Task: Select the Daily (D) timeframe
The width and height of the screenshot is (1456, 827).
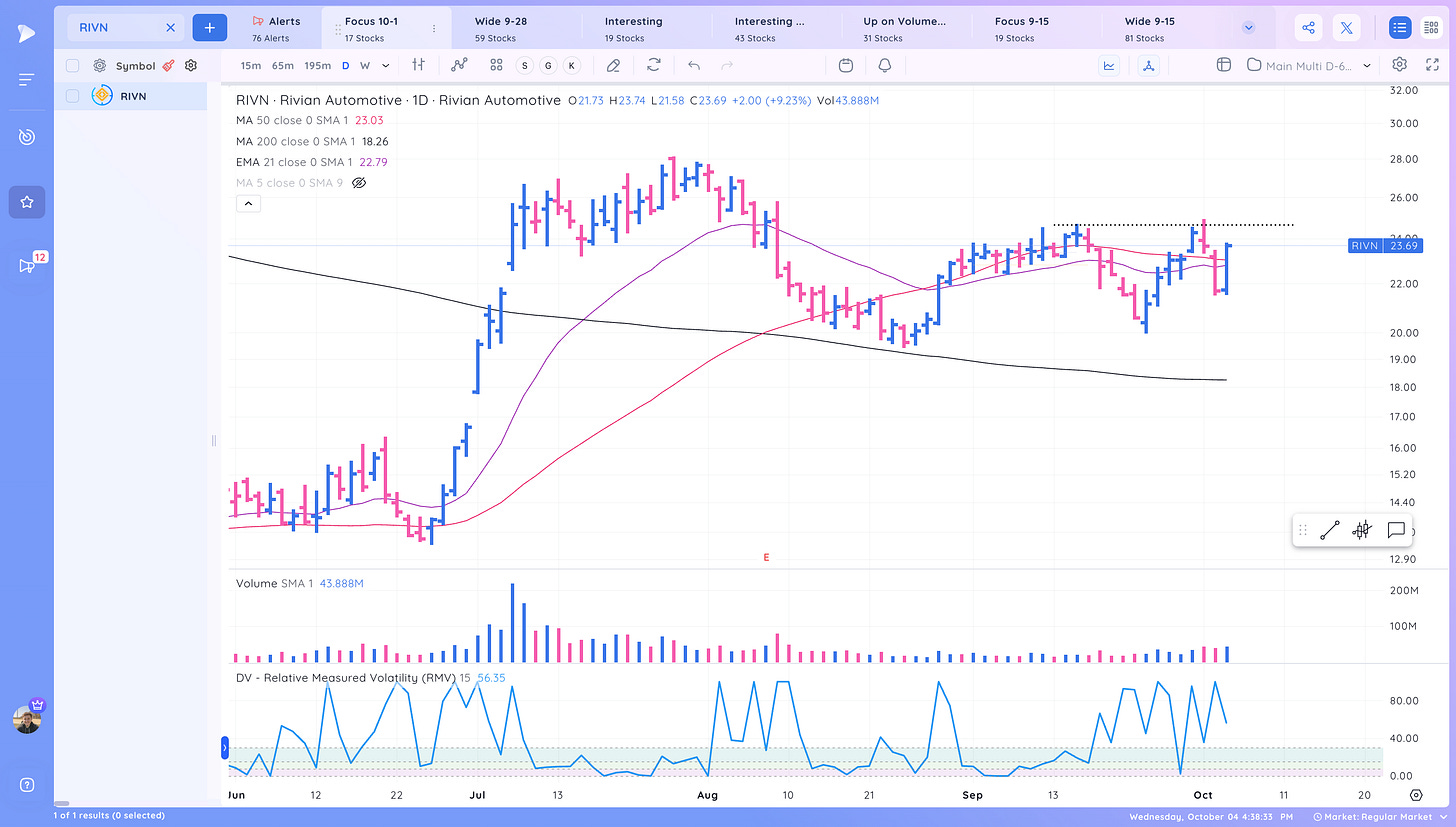Action: [346, 65]
